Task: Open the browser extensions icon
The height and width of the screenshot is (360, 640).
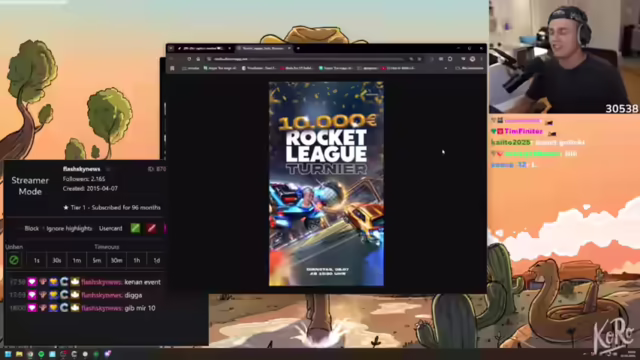Action: pyautogui.click(x=450, y=59)
